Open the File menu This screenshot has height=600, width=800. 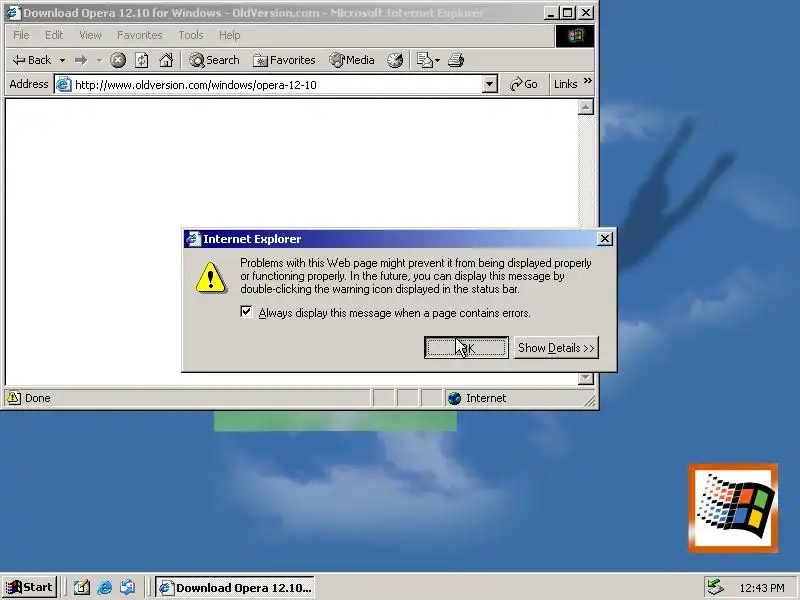point(21,35)
